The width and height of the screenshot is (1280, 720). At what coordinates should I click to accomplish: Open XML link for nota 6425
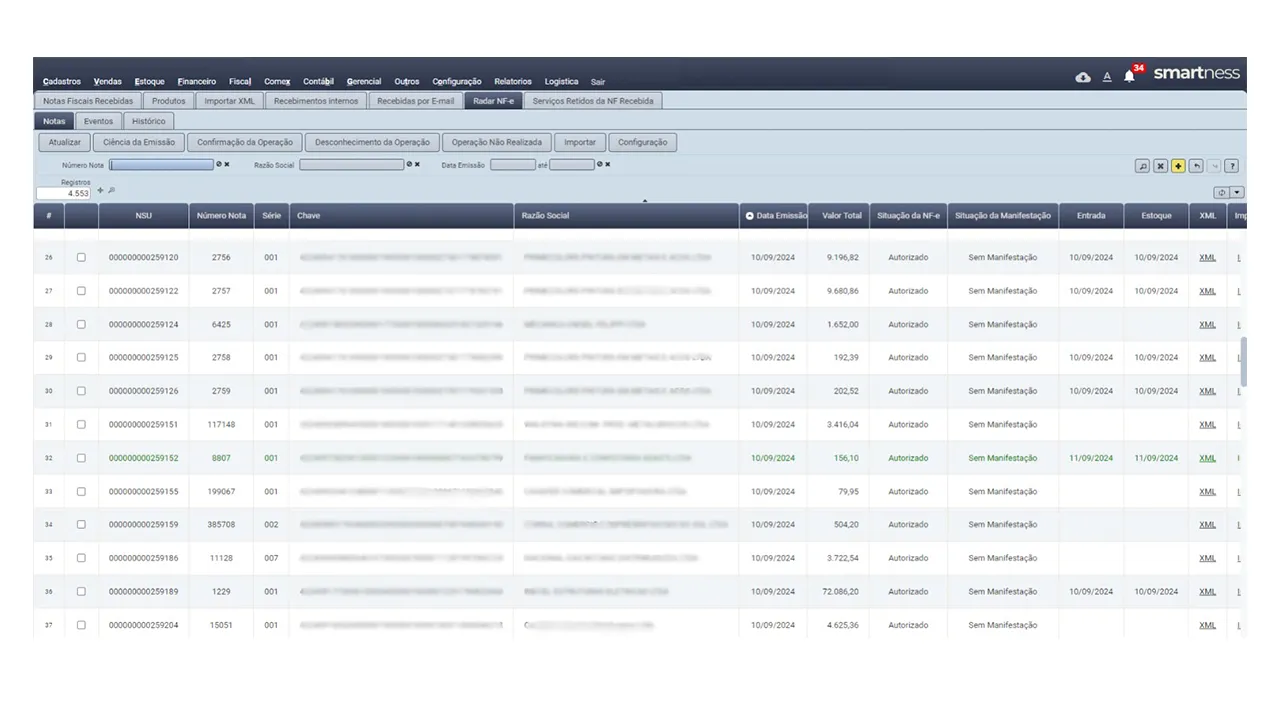pyautogui.click(x=1207, y=325)
